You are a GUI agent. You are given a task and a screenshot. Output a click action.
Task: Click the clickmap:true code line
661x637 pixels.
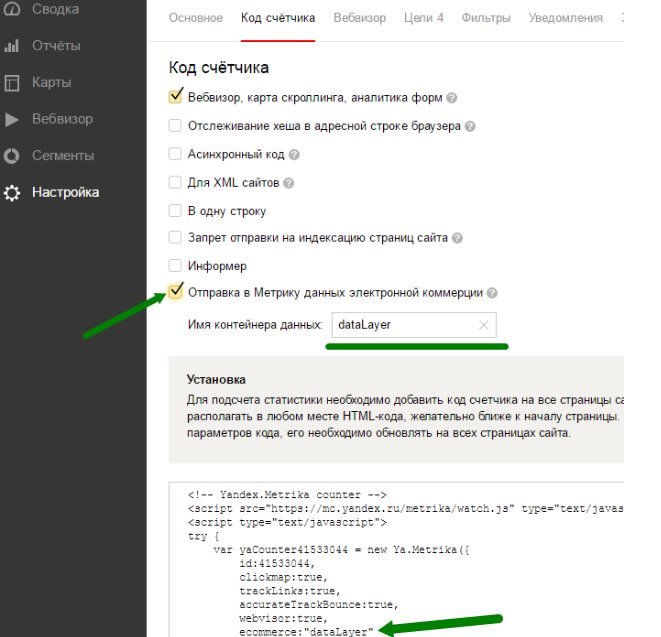click(283, 577)
